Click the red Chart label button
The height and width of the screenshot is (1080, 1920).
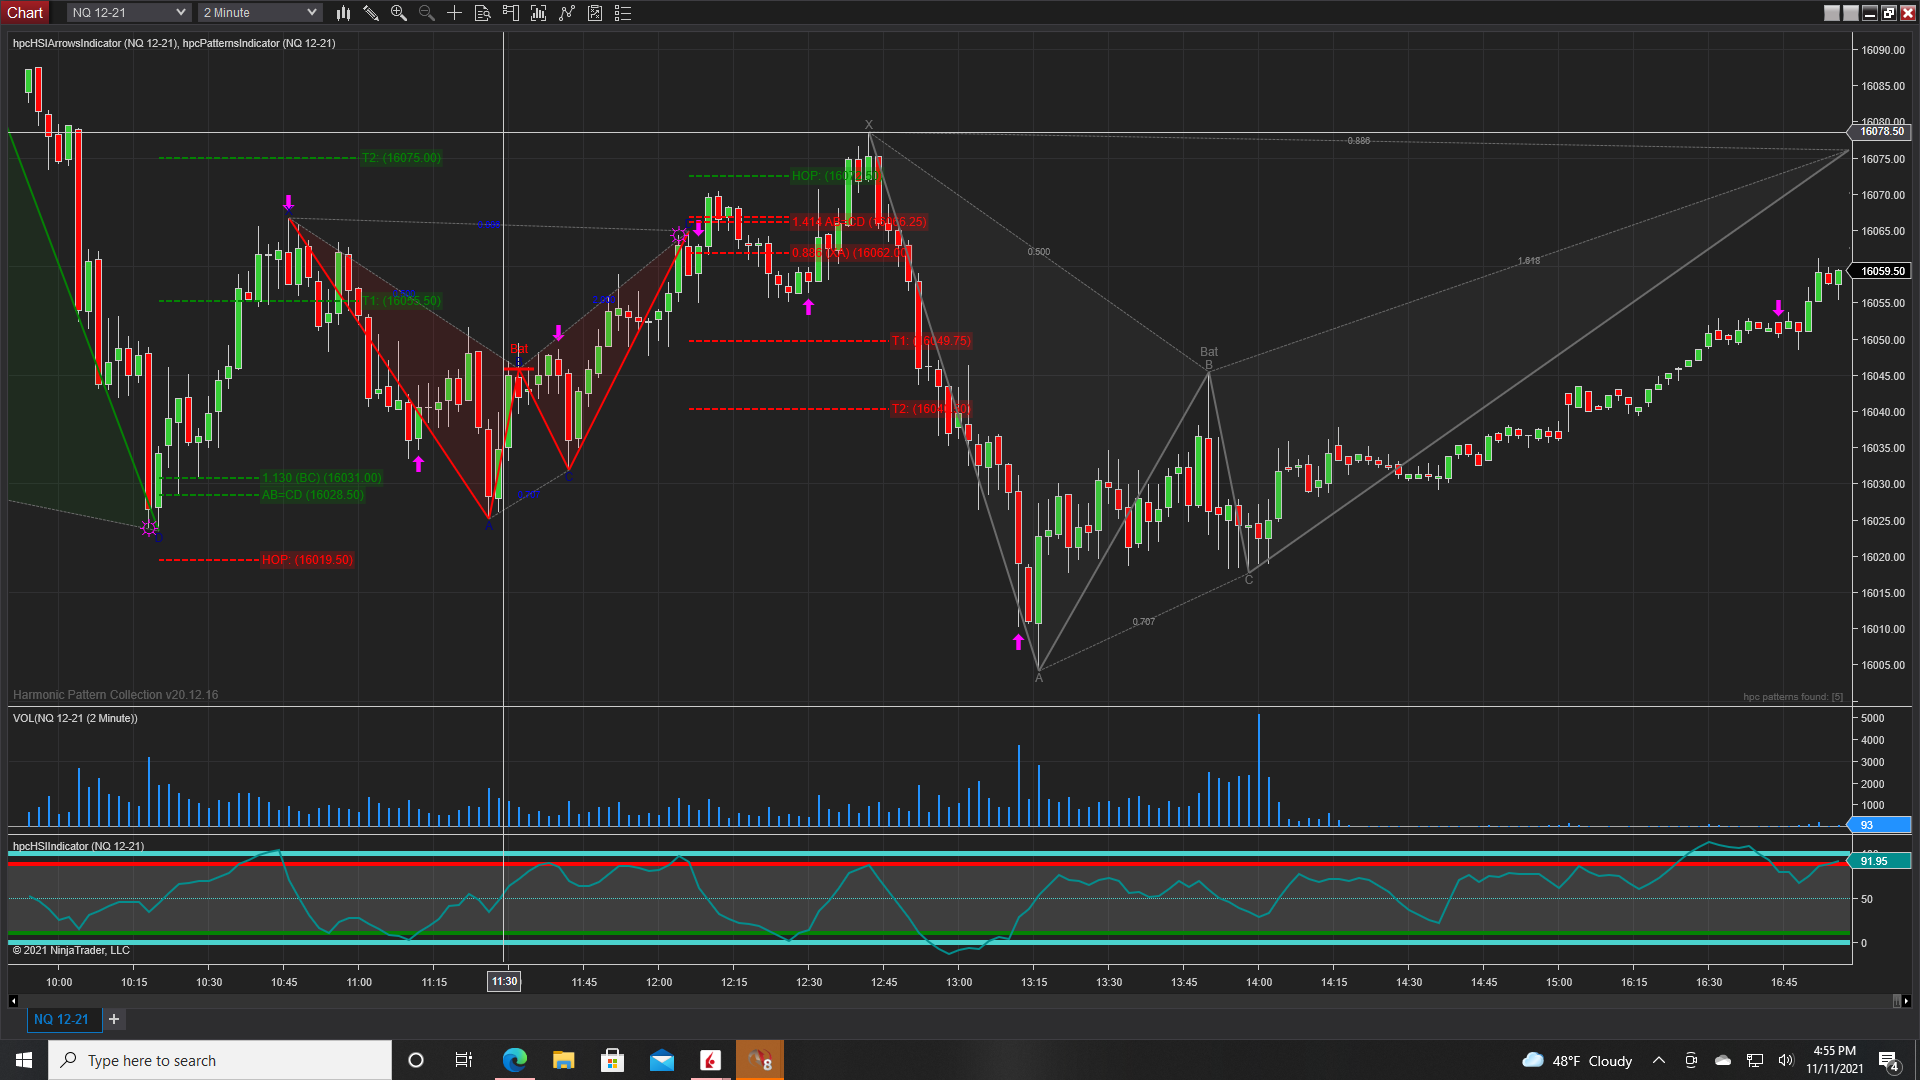point(25,13)
